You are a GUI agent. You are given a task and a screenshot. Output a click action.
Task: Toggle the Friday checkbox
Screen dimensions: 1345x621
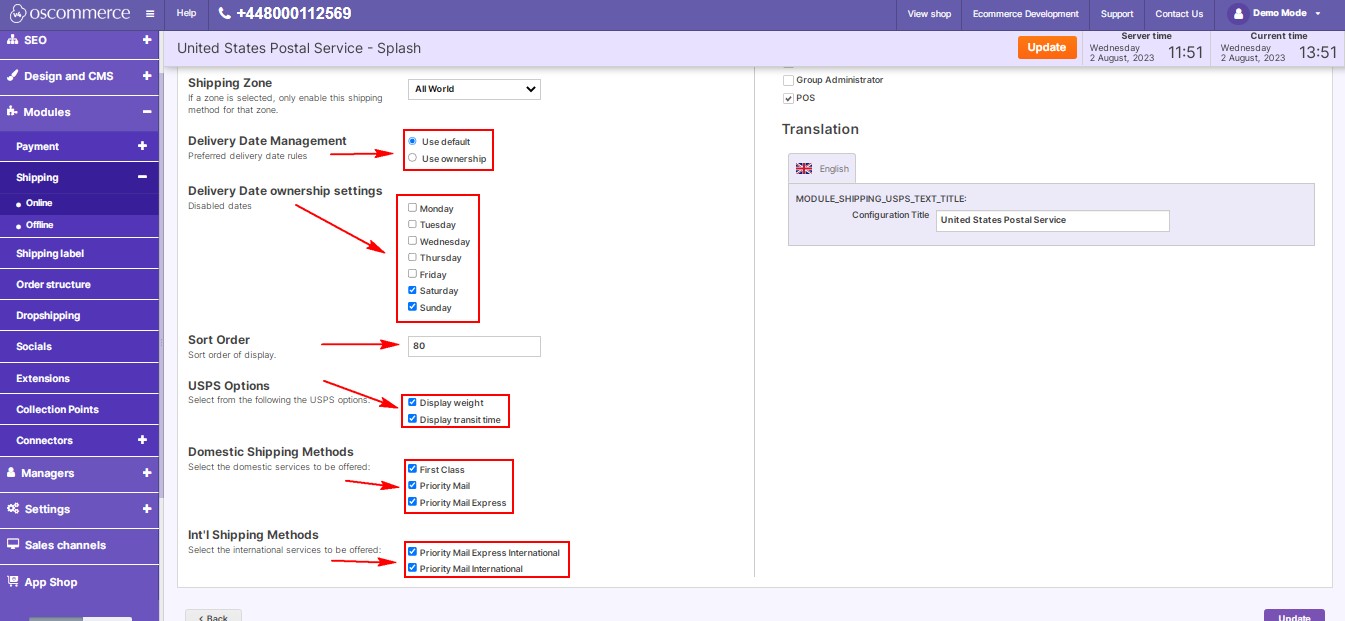412,274
